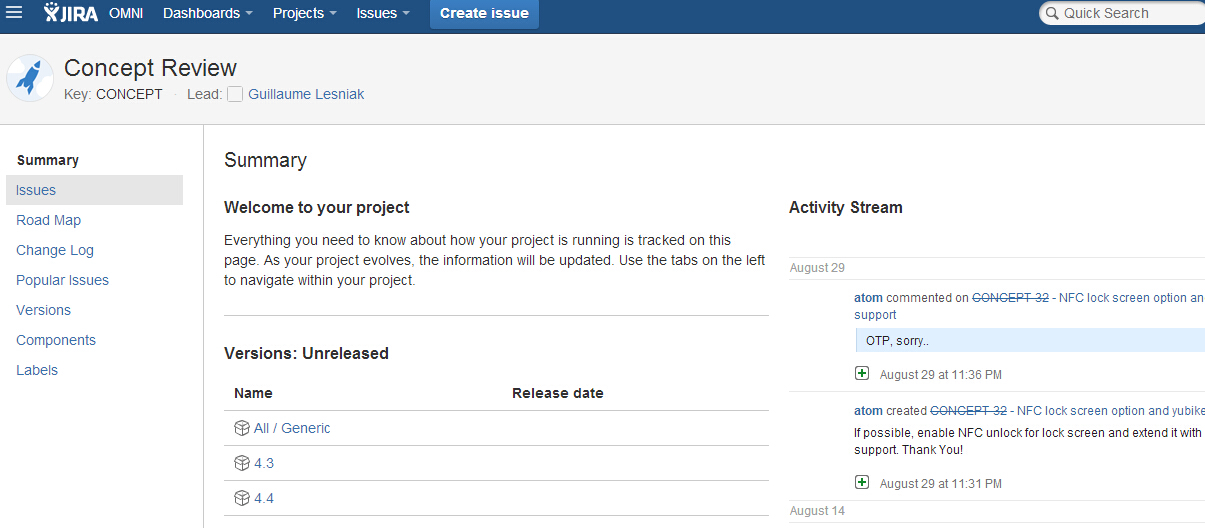Focus the Quick Search field
This screenshot has width=1205, height=528.
click(1122, 13)
